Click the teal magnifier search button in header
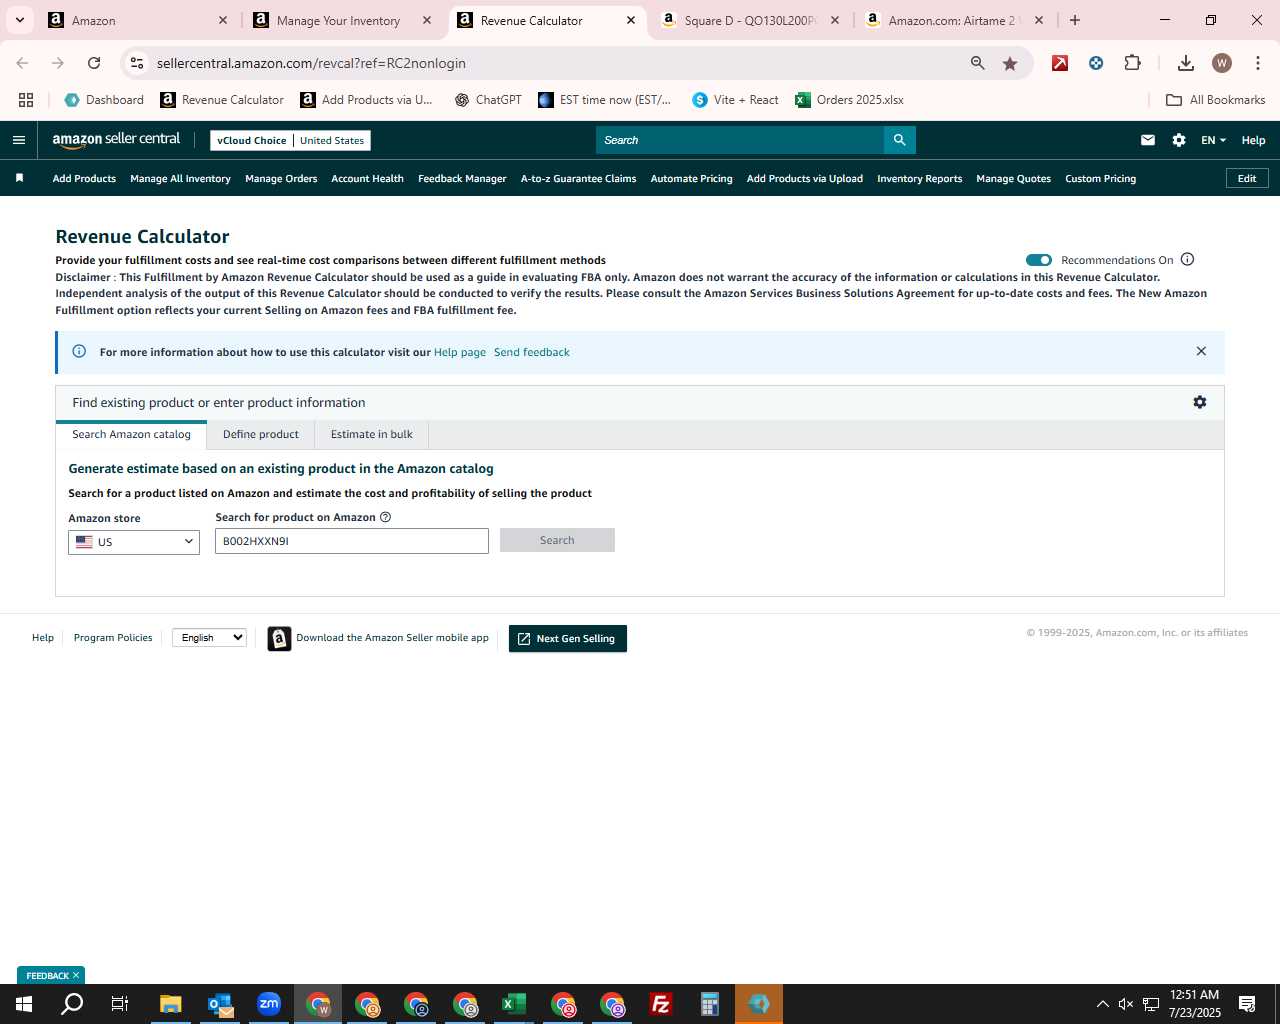Screen dimensions: 1280x1024 pyautogui.click(x=899, y=140)
